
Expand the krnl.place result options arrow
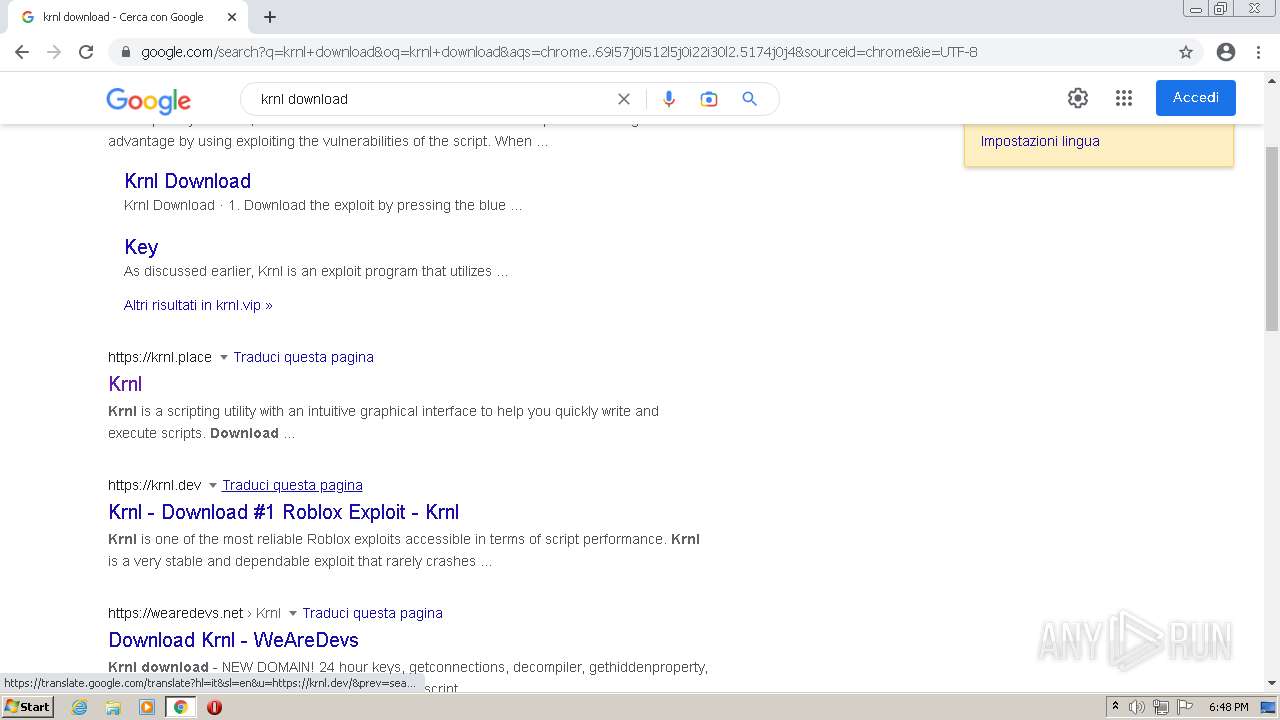coord(223,358)
